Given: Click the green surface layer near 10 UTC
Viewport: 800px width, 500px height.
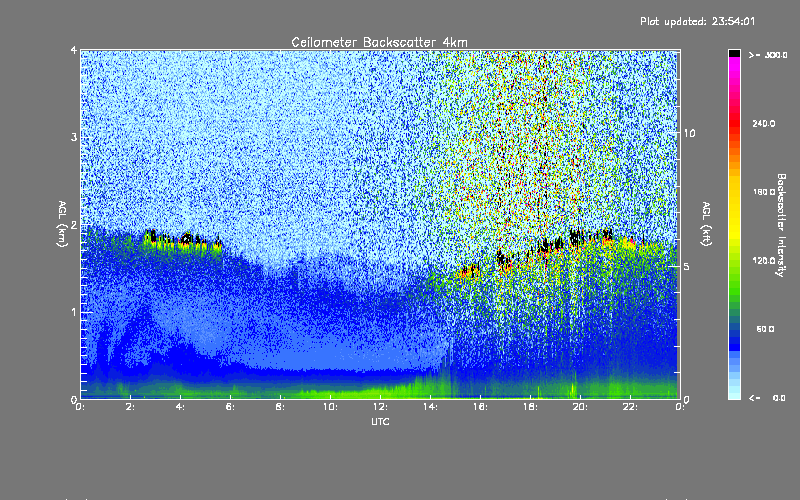Looking at the screenshot, I should click(330, 393).
